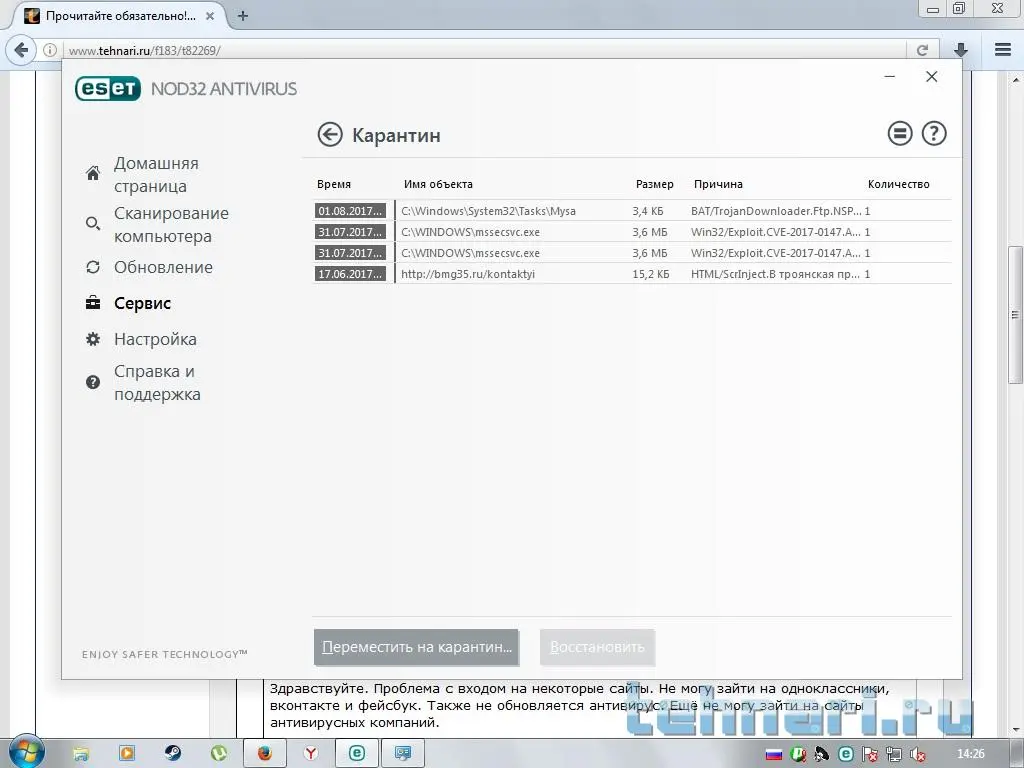Open uTorrent from the taskbar
The width and height of the screenshot is (1024, 768).
(219, 754)
